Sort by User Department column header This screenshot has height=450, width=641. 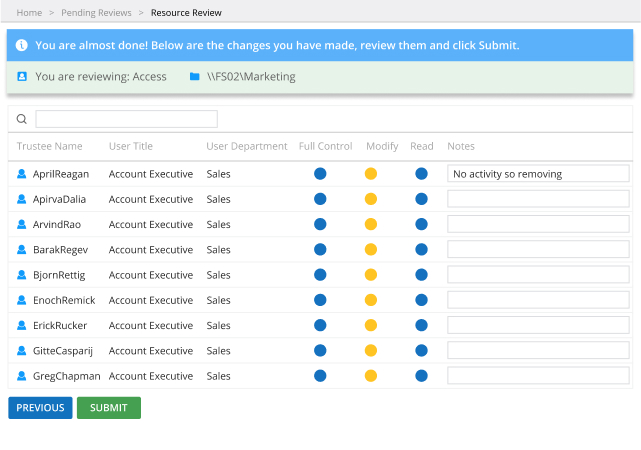(x=246, y=146)
